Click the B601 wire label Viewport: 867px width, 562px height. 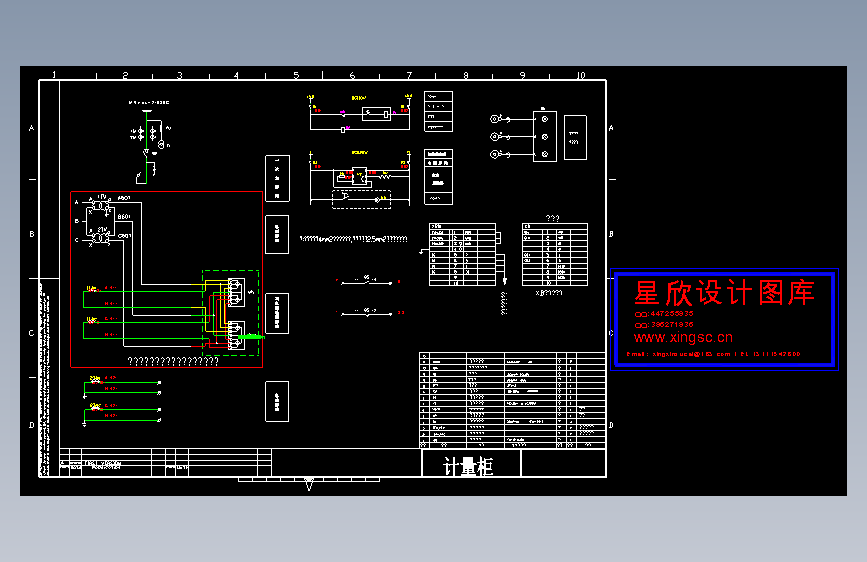[124, 217]
